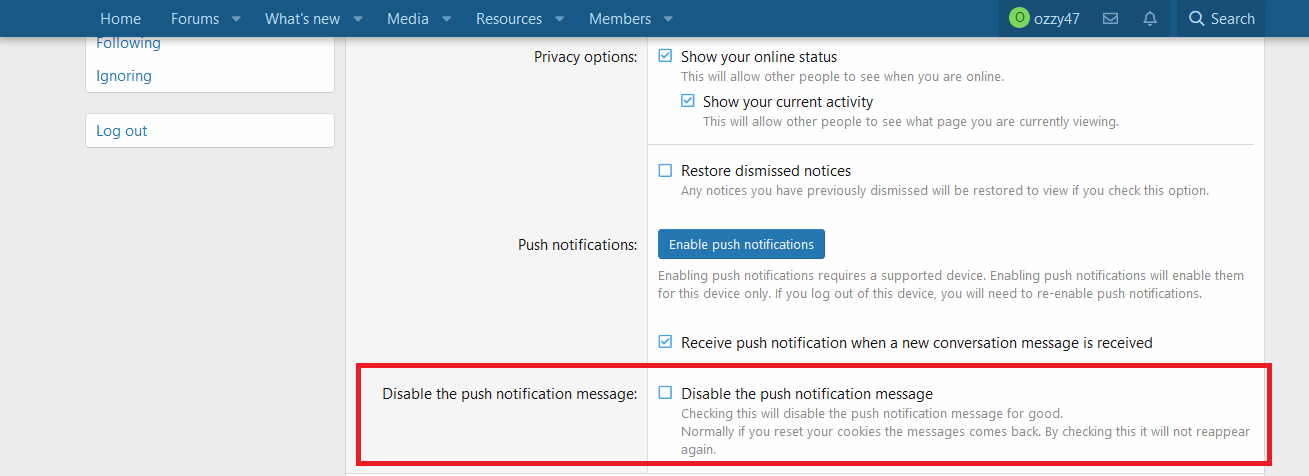Expand the Media dropdown arrow
The image size is (1309, 476).
(x=447, y=19)
